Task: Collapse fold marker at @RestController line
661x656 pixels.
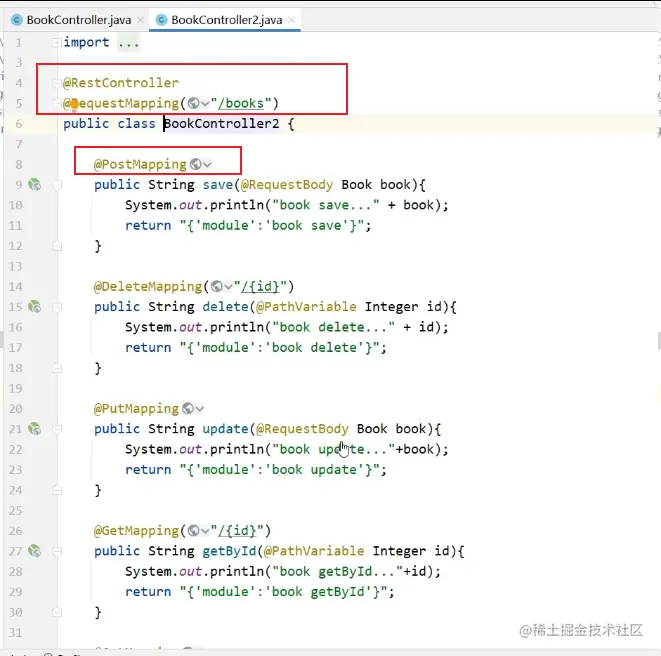Action: coord(57,83)
